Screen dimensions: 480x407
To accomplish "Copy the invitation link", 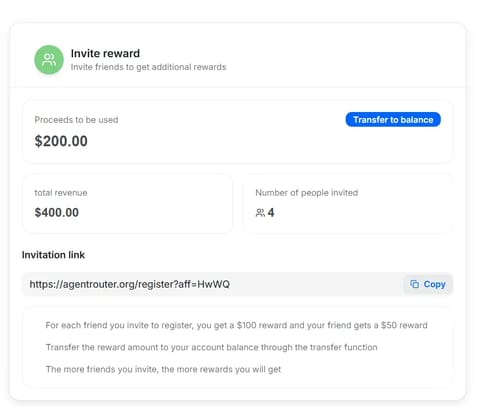I will (x=428, y=284).
